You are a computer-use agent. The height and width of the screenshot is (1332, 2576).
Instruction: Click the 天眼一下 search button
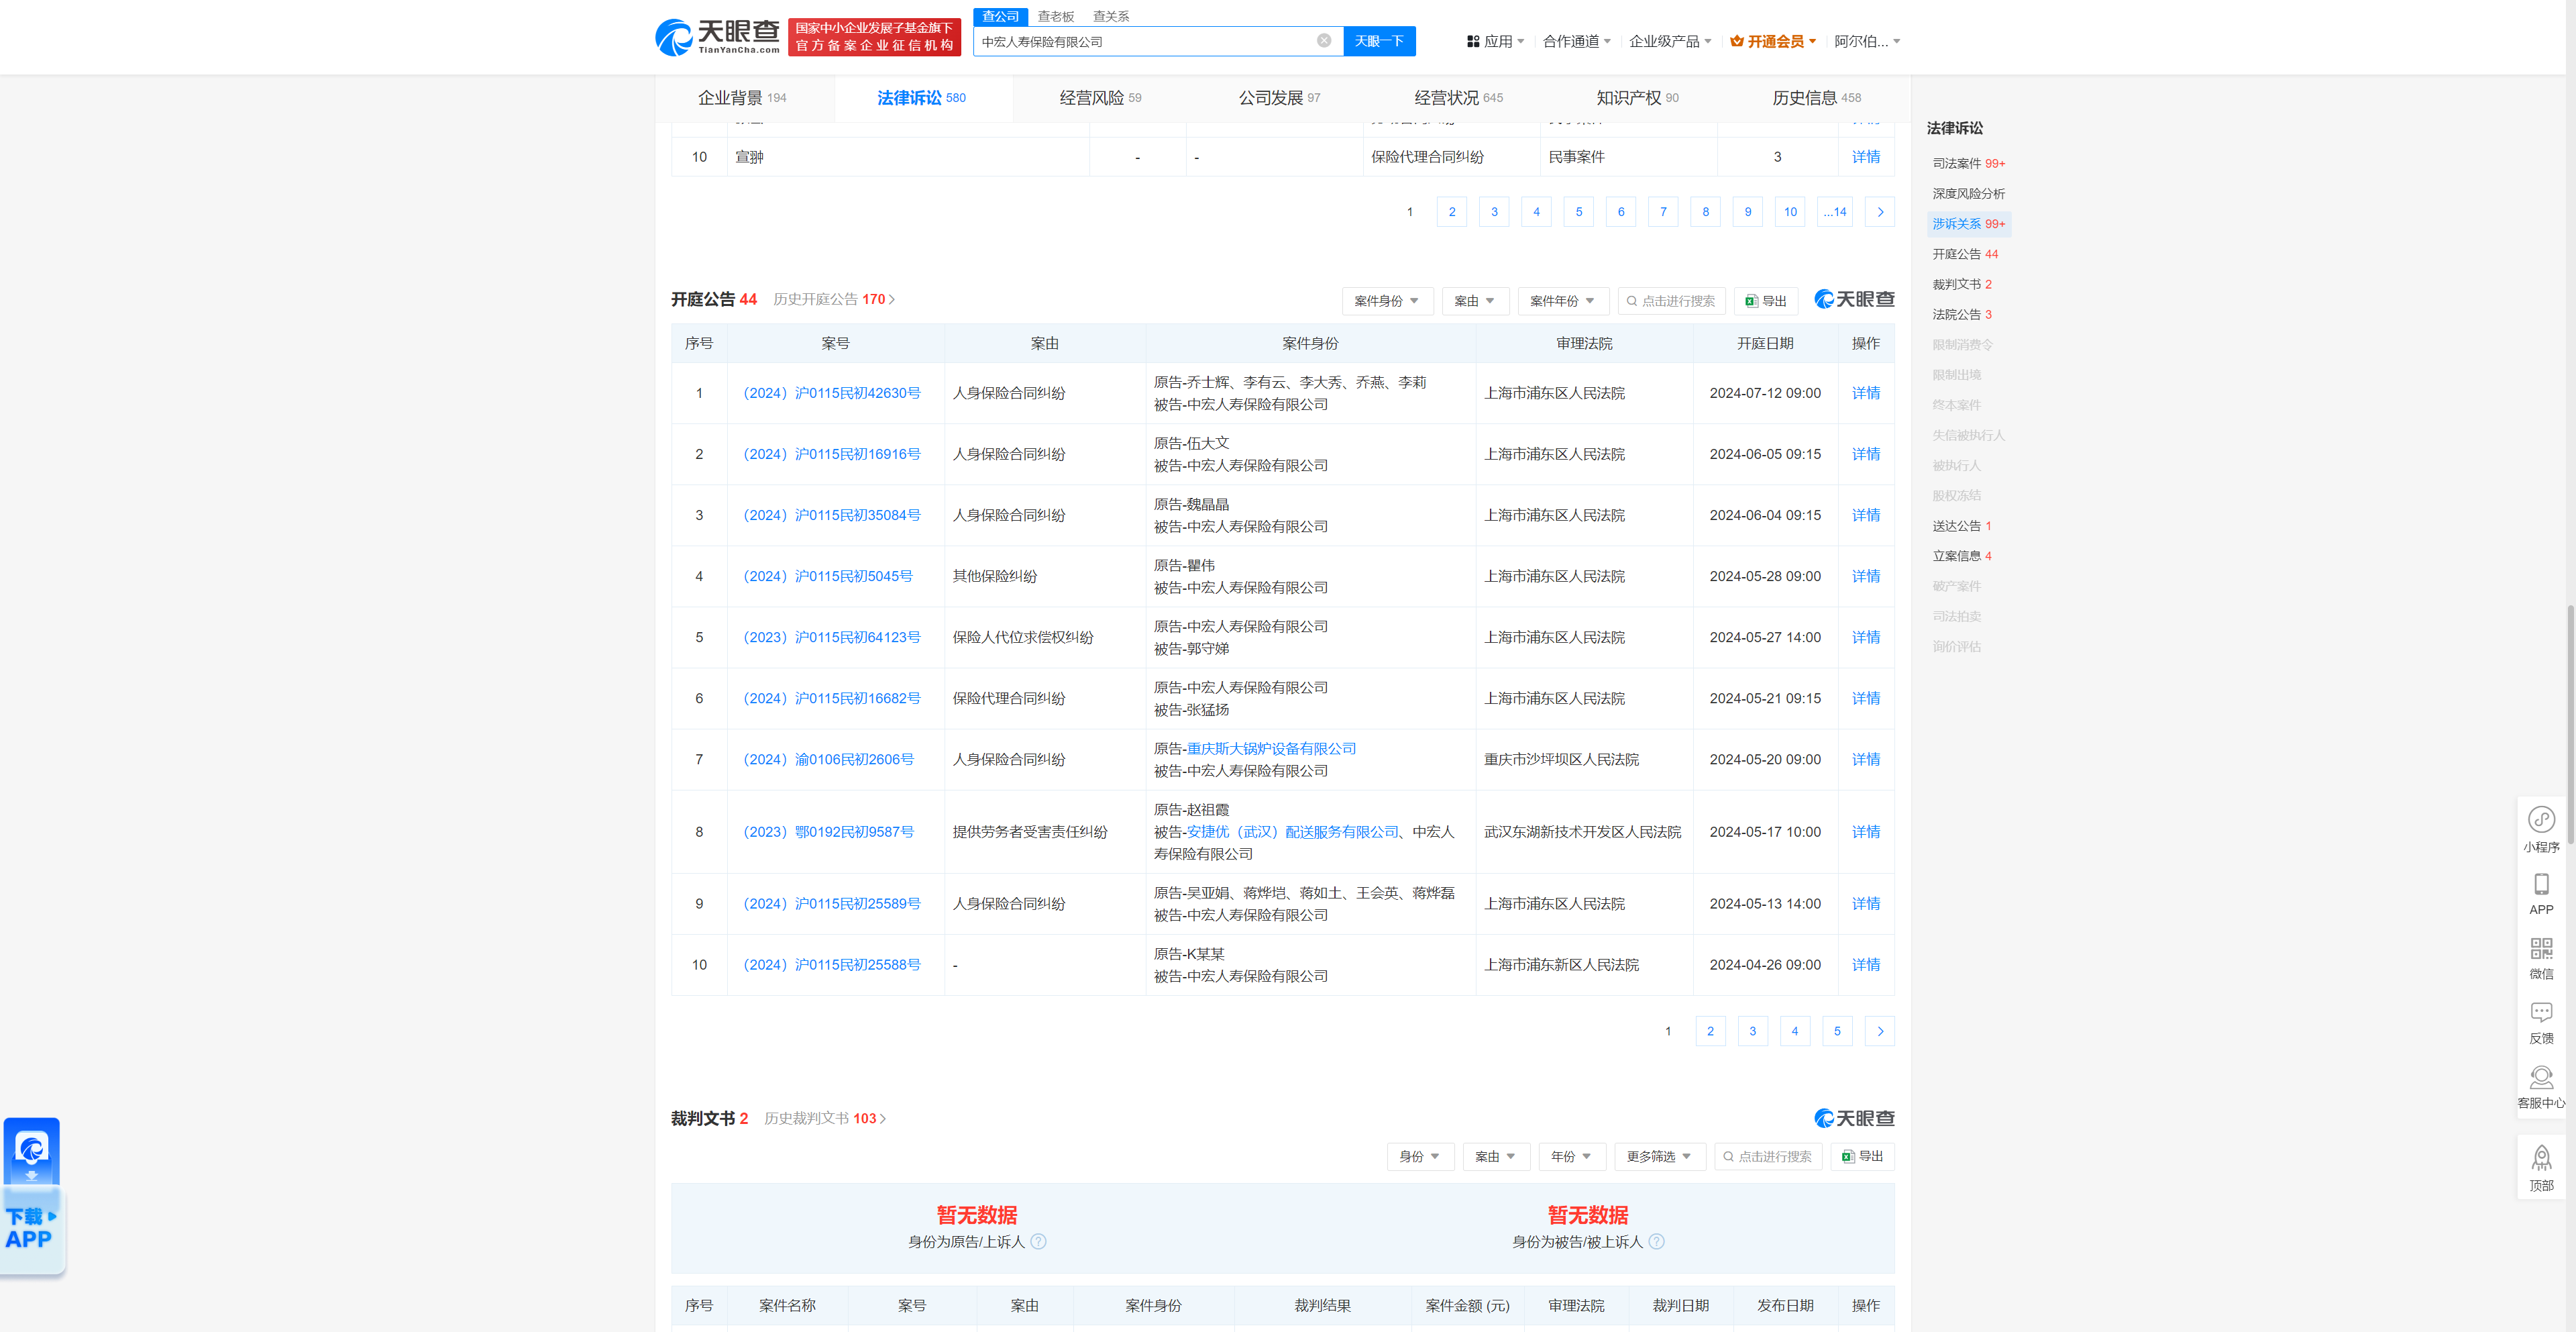pyautogui.click(x=1380, y=41)
